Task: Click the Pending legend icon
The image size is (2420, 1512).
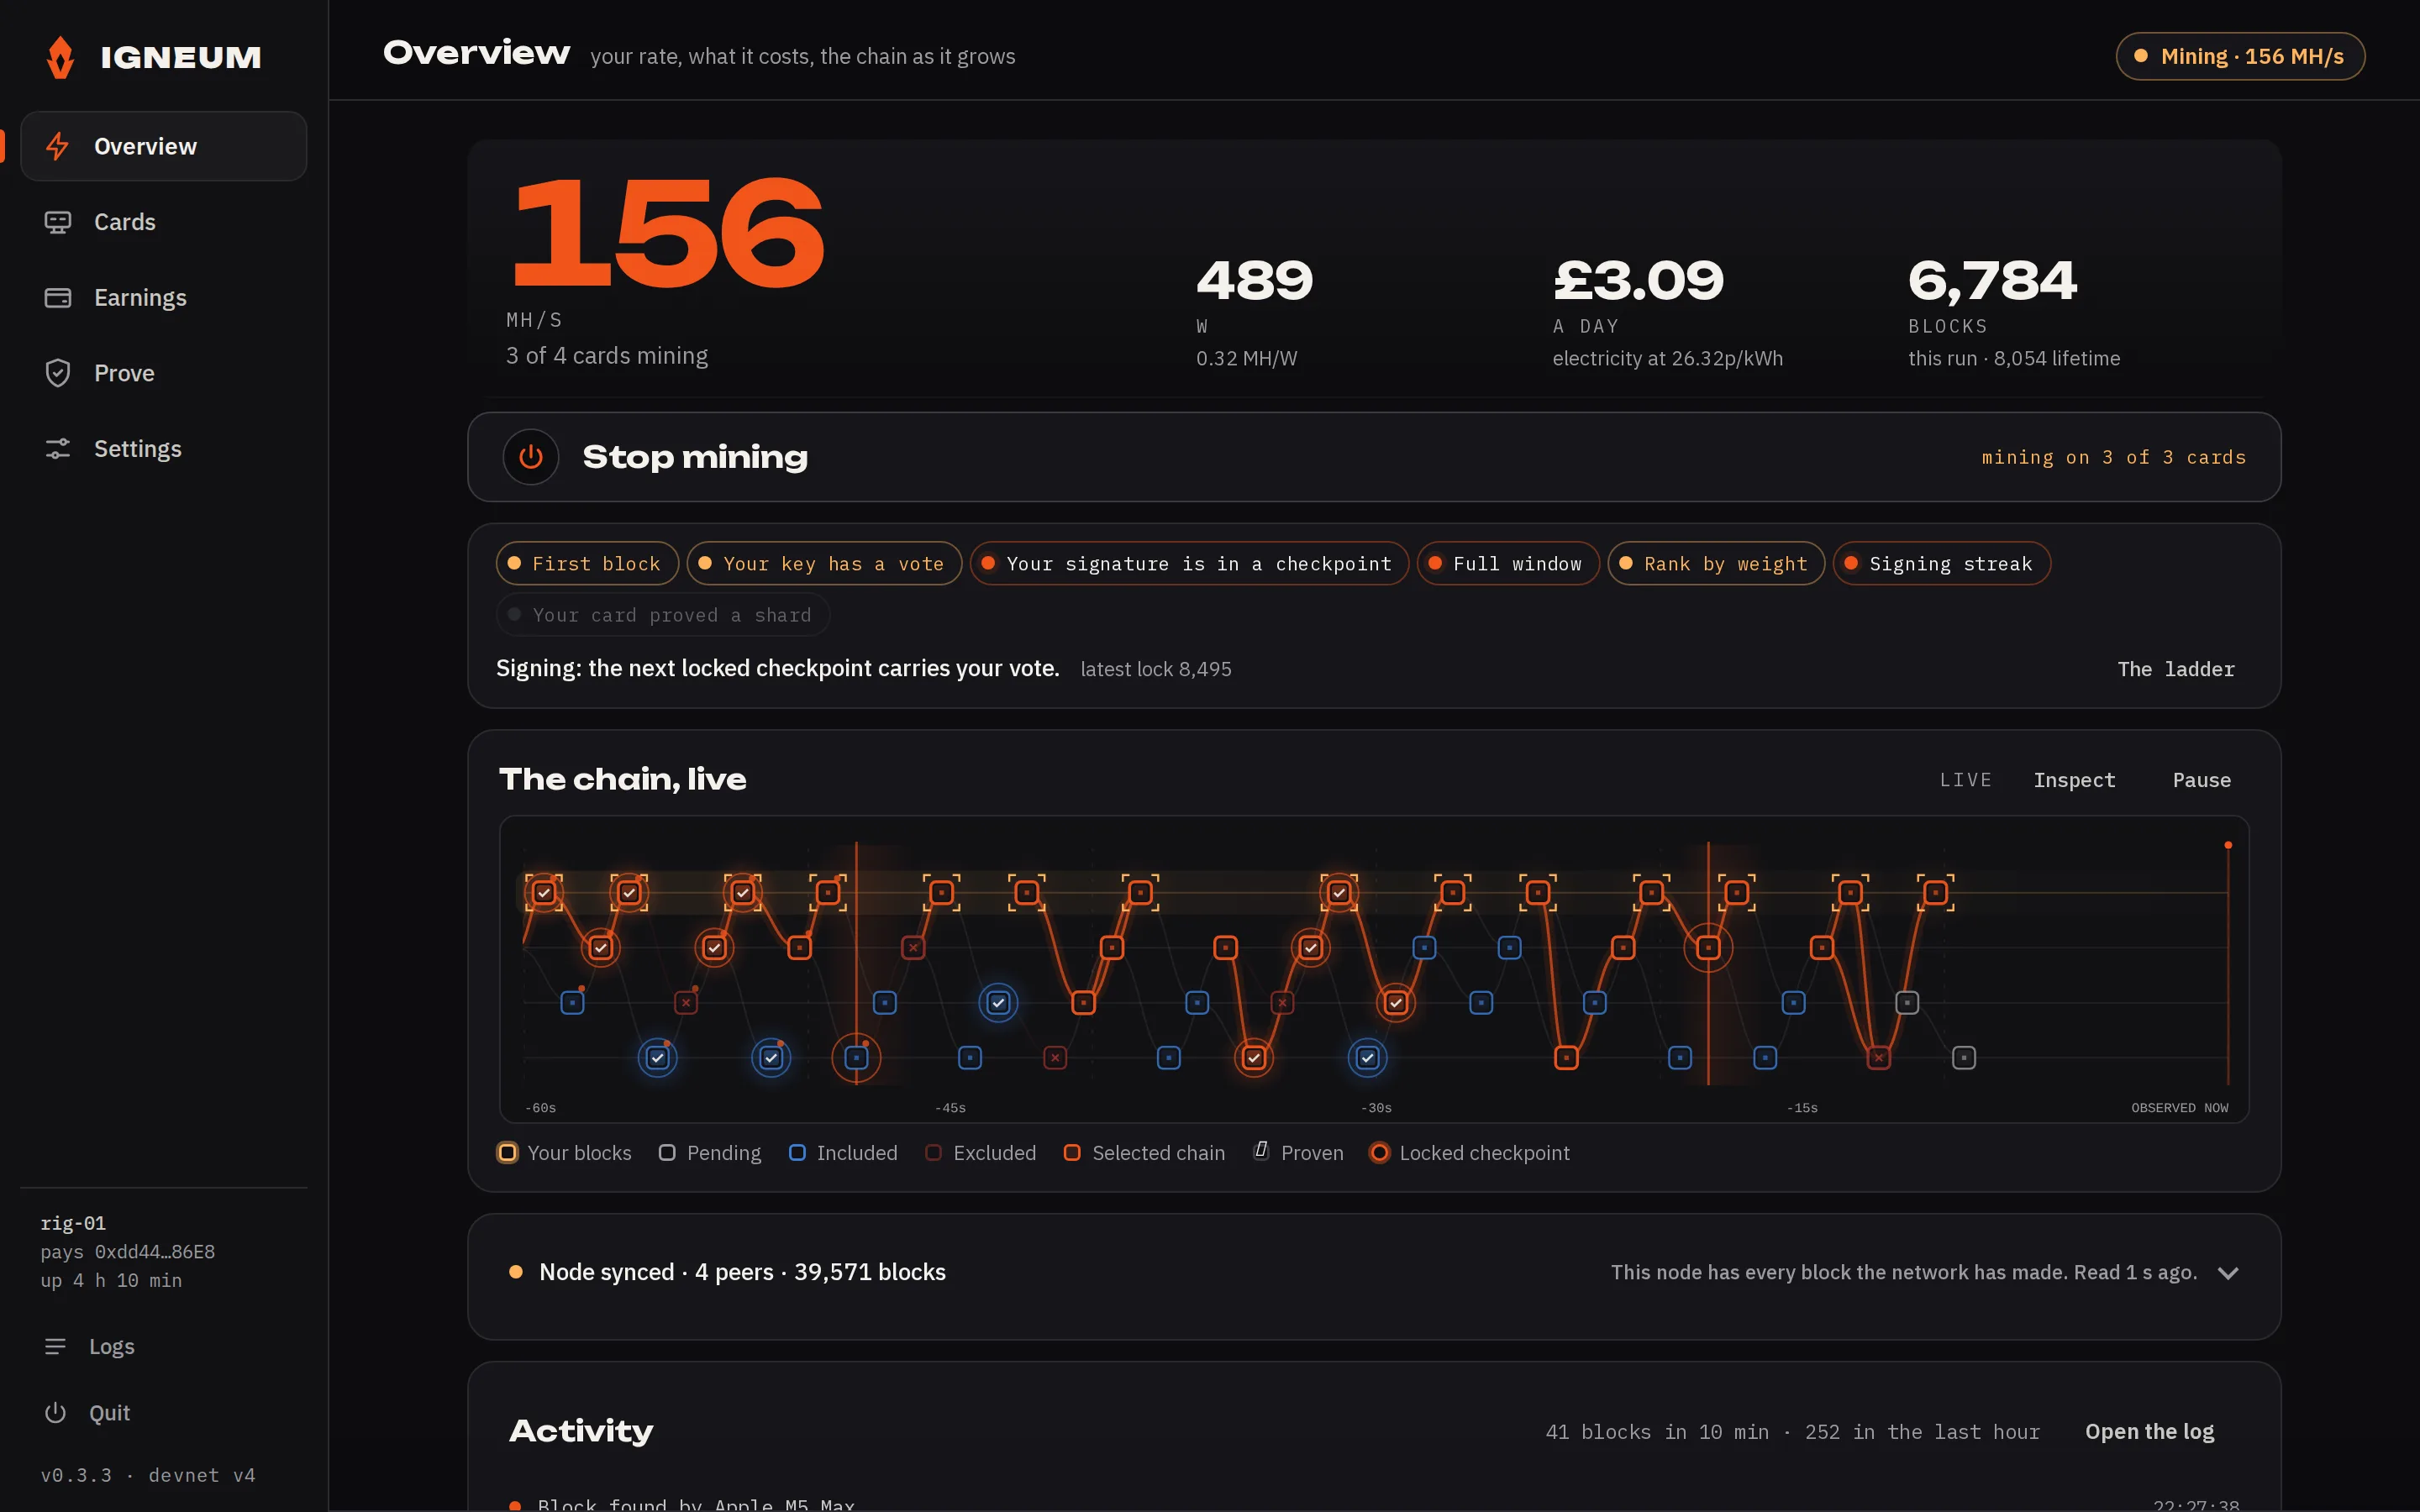Action: point(667,1153)
